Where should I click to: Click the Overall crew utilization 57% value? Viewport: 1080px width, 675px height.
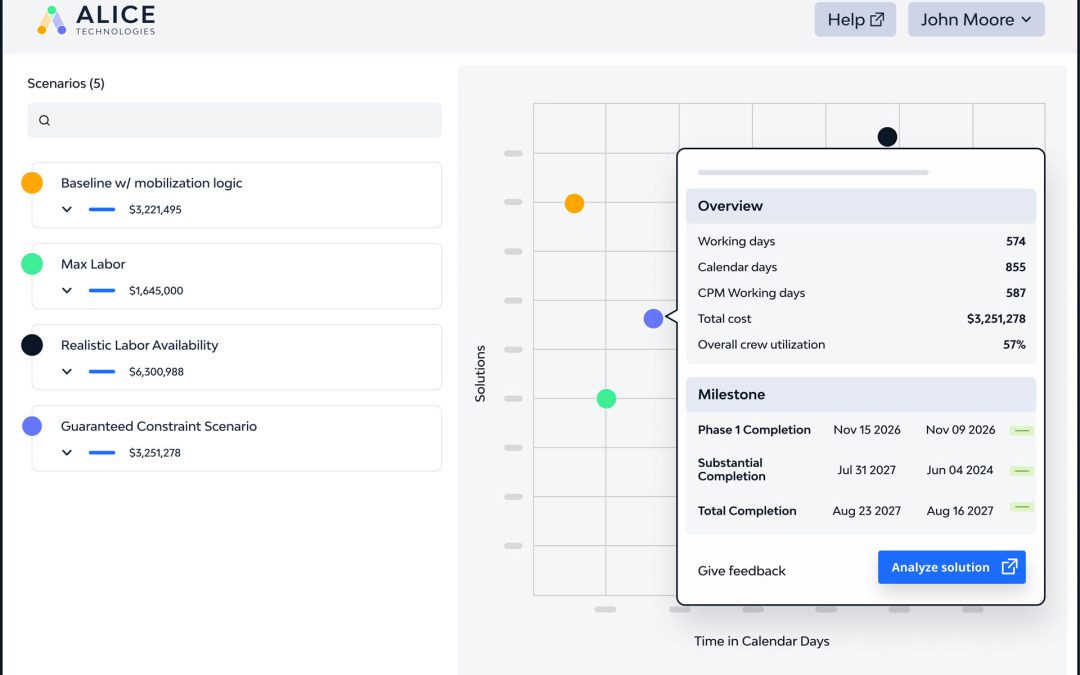pyautogui.click(x=1014, y=344)
